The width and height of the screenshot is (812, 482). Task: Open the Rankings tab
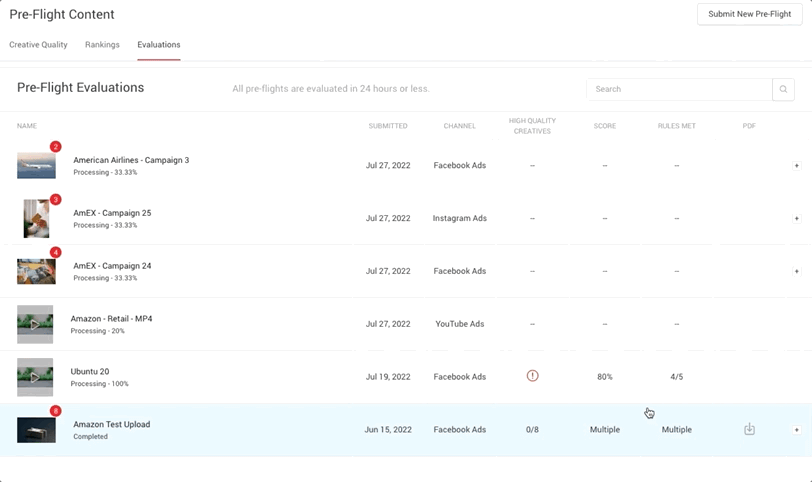point(102,45)
